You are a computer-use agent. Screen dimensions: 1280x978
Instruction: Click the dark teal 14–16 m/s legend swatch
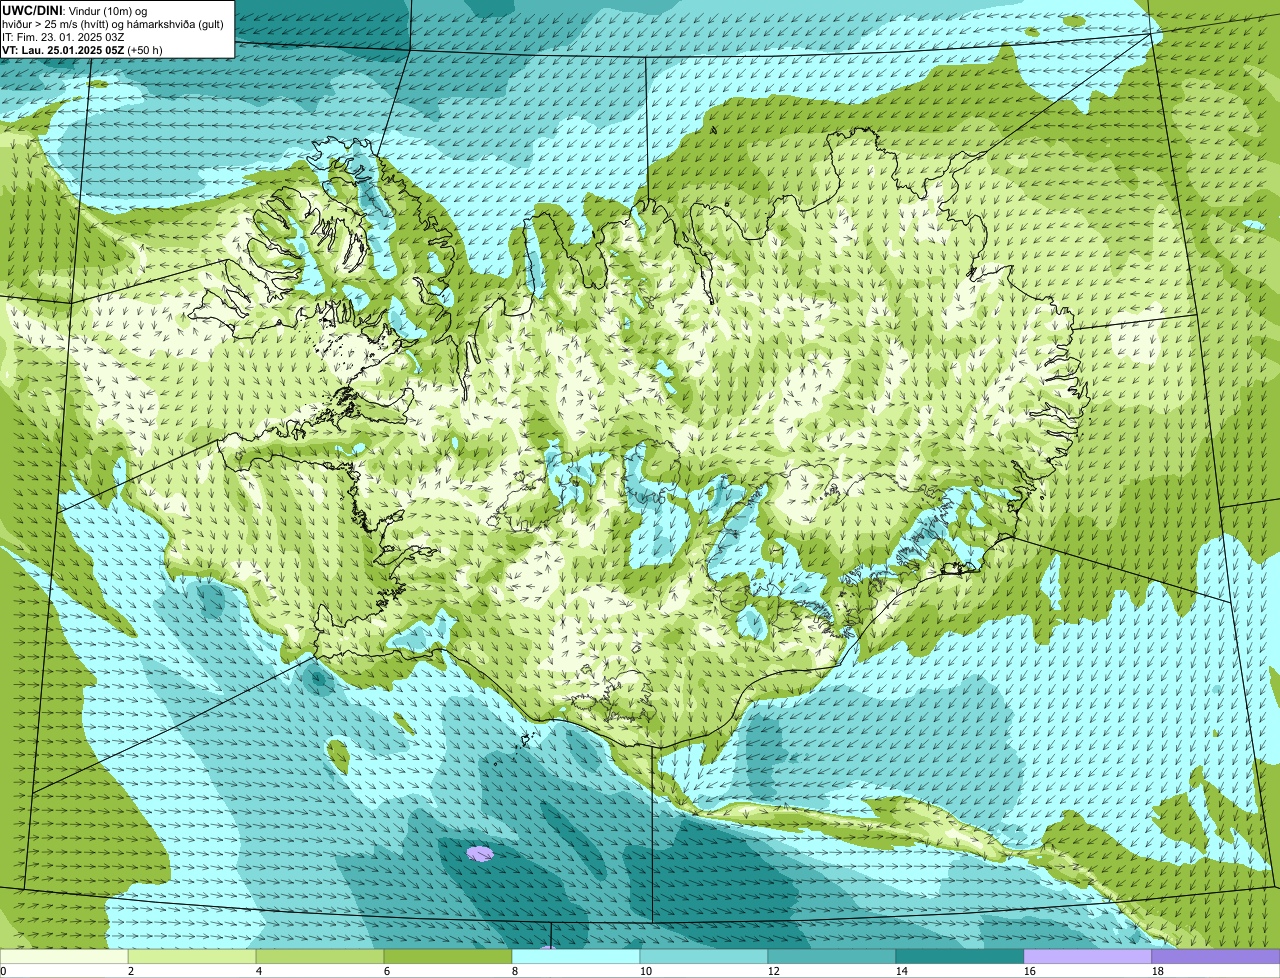960,956
